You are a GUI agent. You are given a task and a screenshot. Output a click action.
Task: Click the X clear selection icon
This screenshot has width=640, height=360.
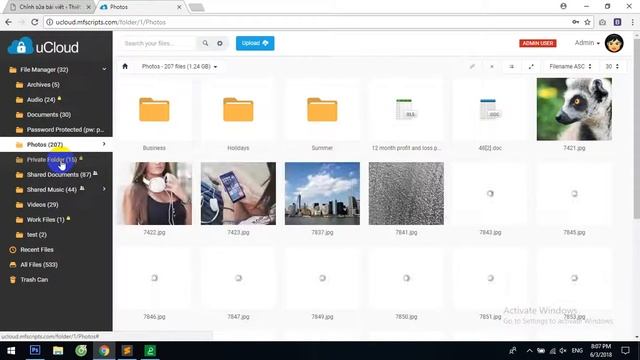(492, 67)
